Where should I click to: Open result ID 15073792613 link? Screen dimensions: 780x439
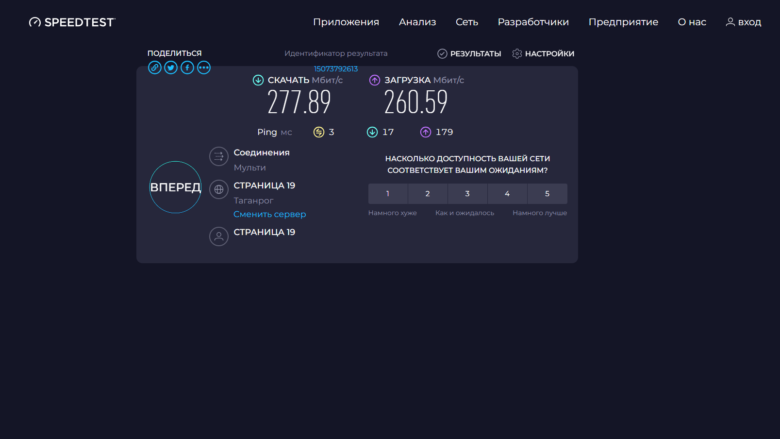[x=336, y=69]
